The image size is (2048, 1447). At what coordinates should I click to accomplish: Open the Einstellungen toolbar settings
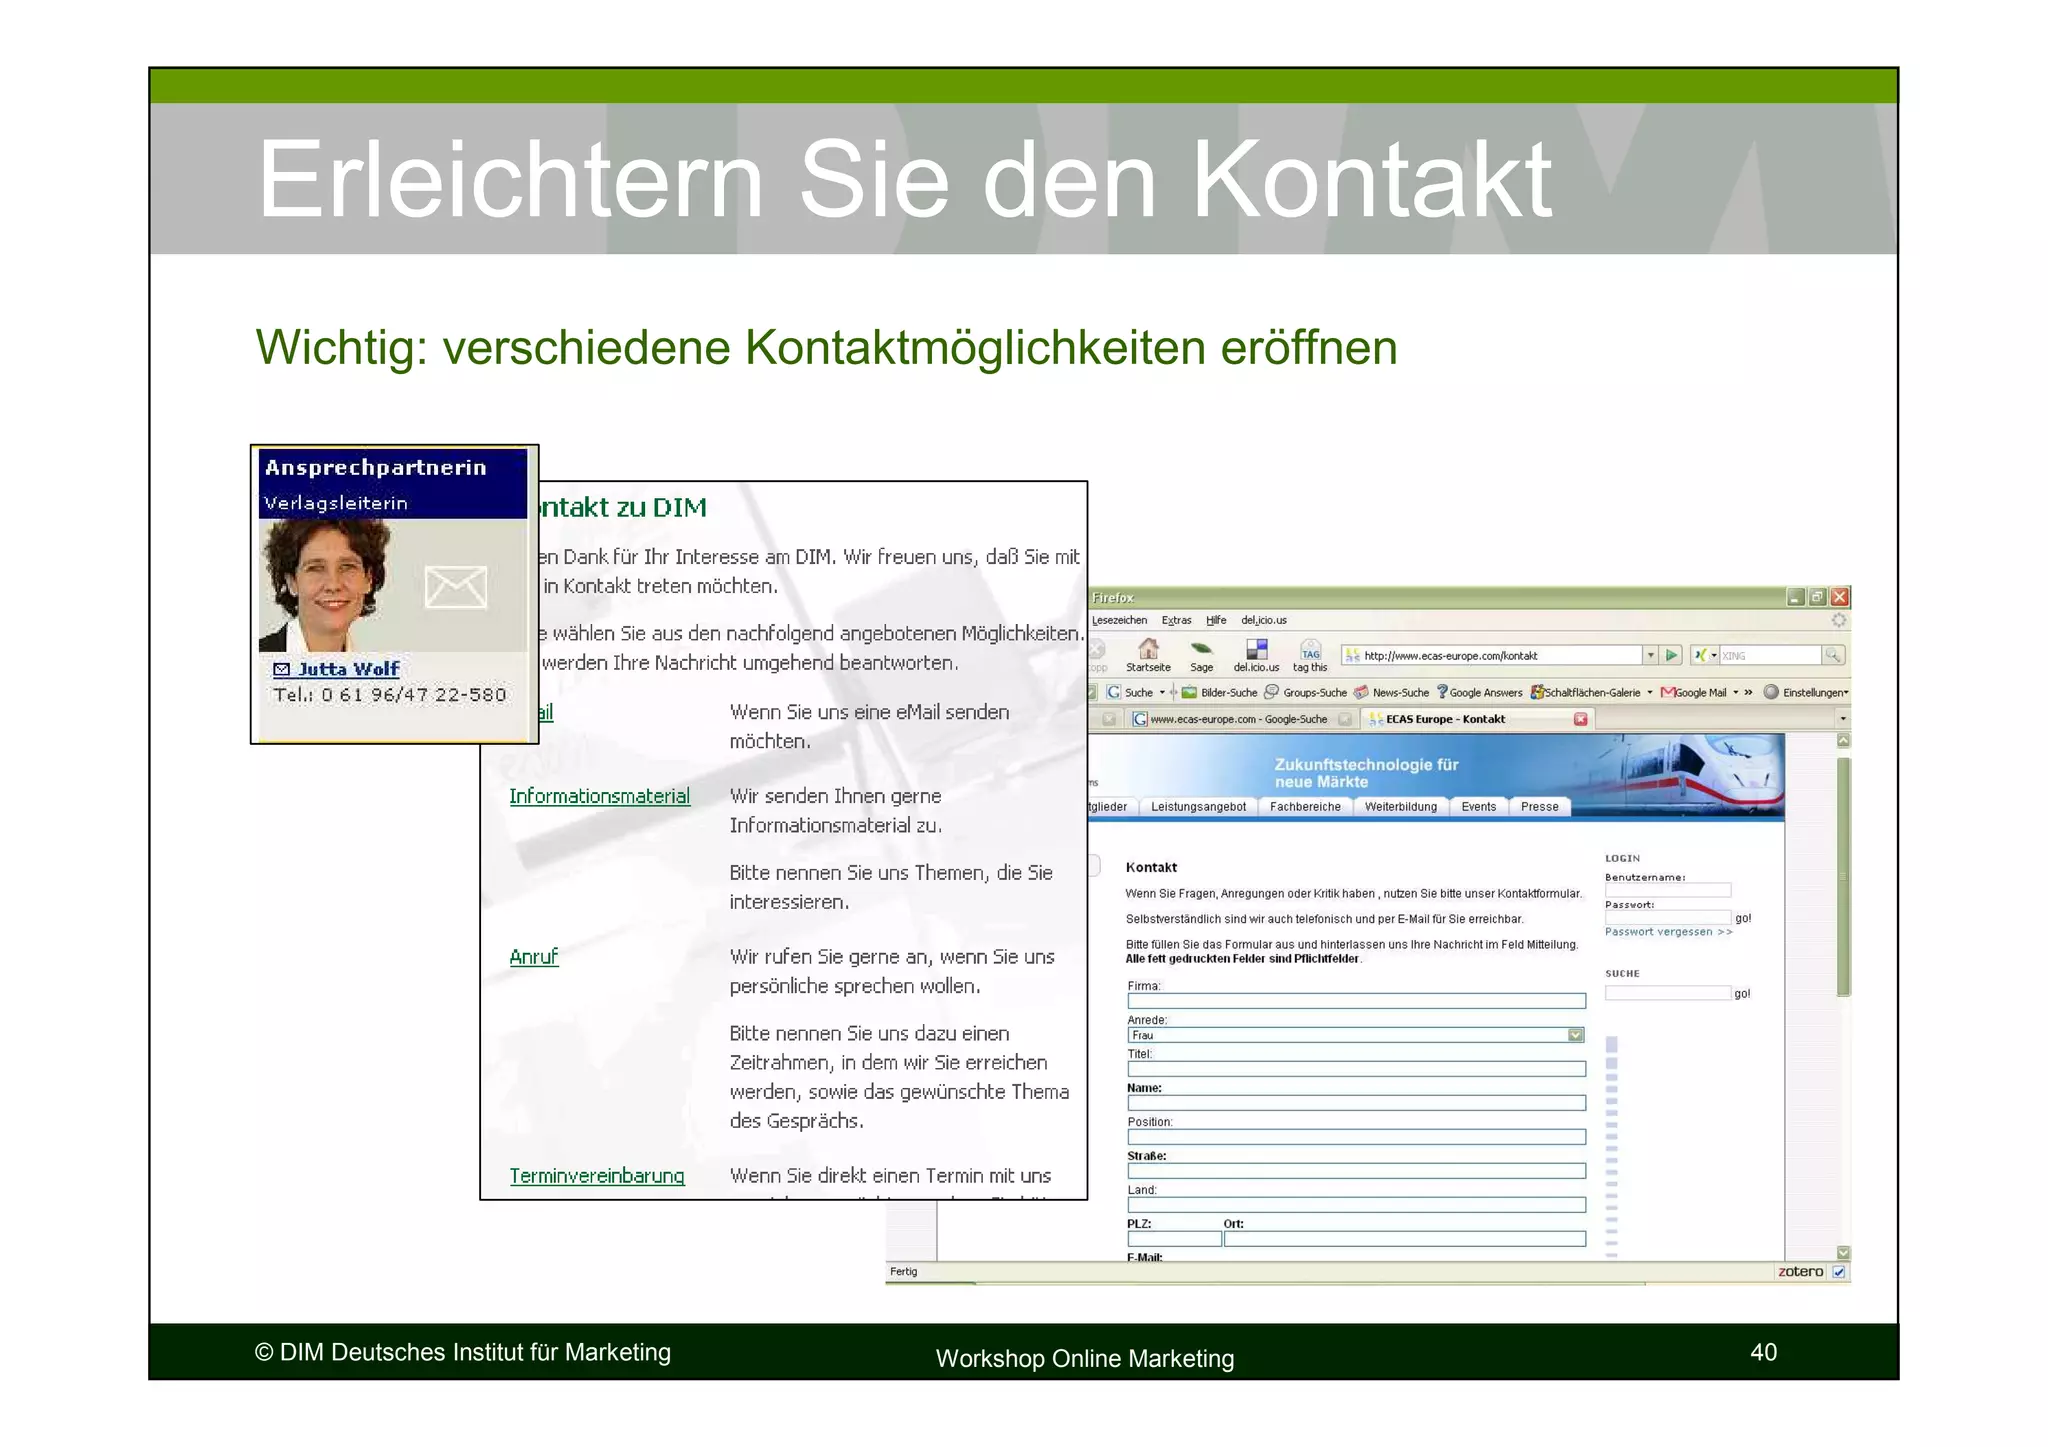[x=1806, y=692]
